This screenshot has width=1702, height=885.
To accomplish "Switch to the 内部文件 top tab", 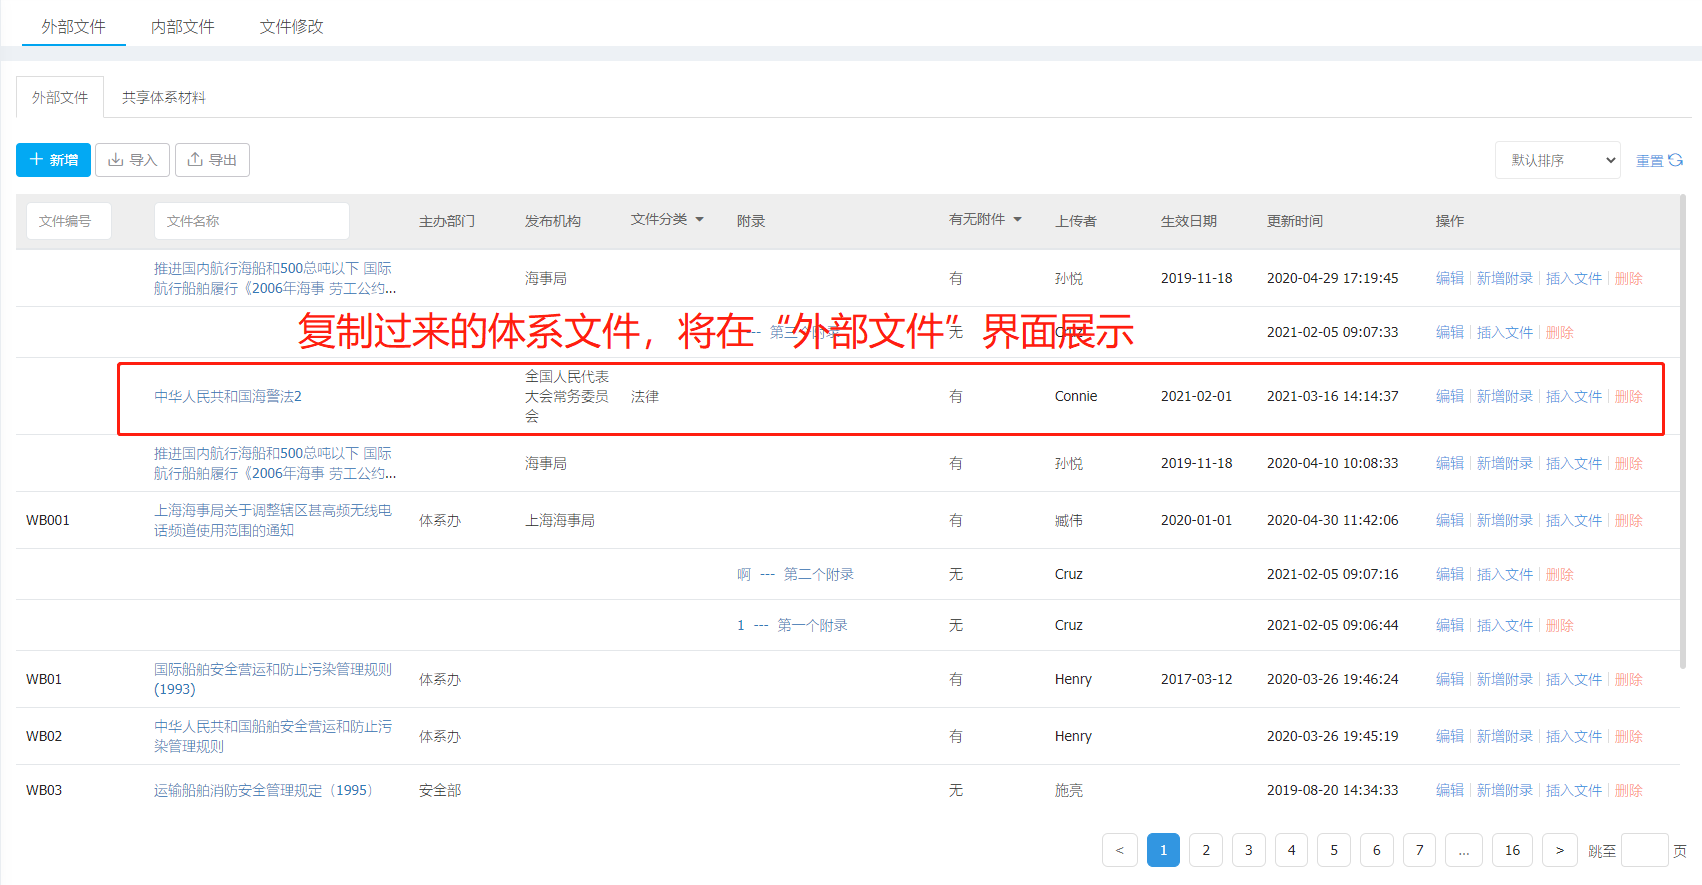I will [182, 27].
